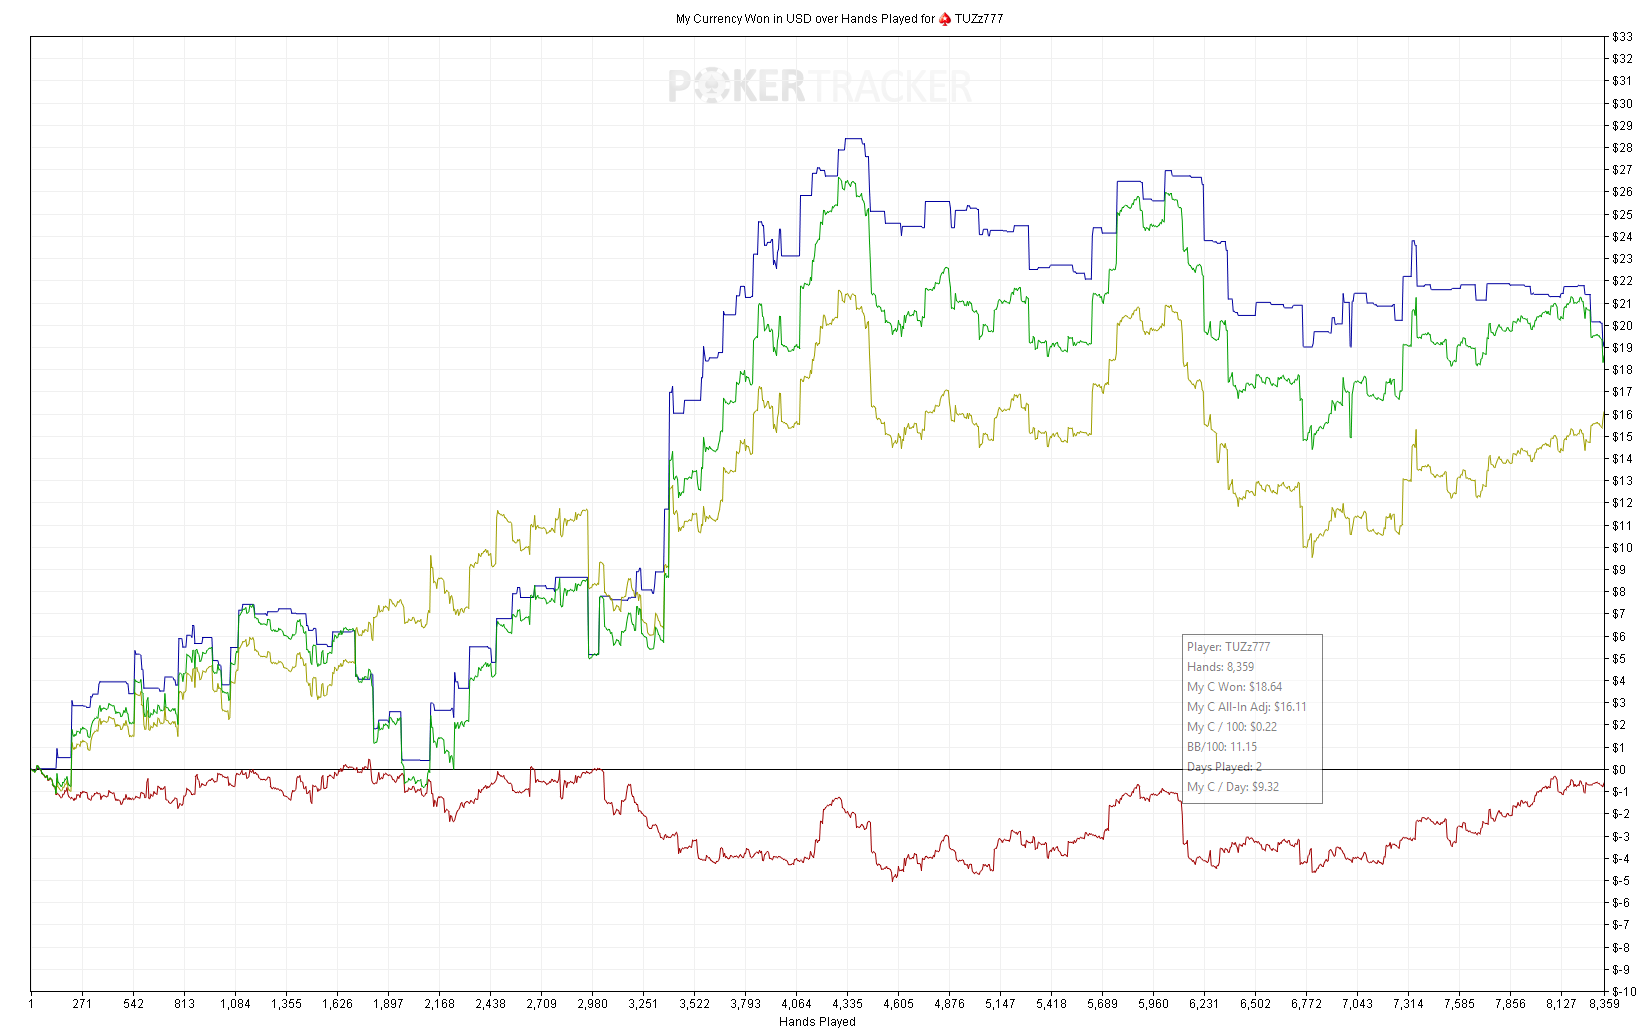Click 'Hands: 8,359' line in the tooltip
This screenshot has width=1642, height=1028.
1220,667
